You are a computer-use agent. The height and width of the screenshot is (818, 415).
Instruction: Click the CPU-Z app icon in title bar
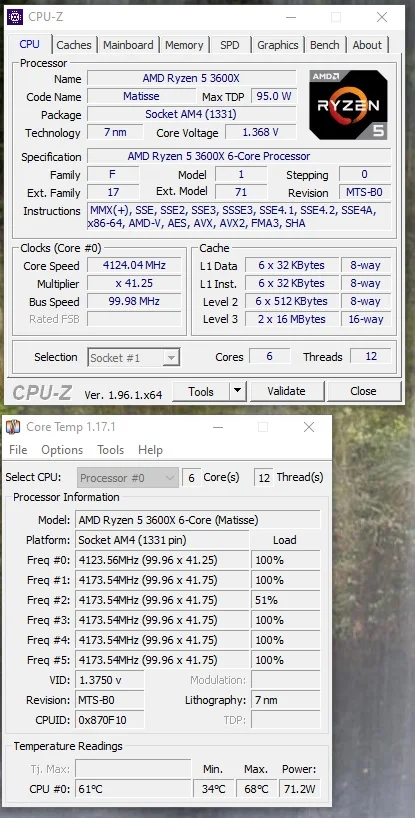pos(15,17)
